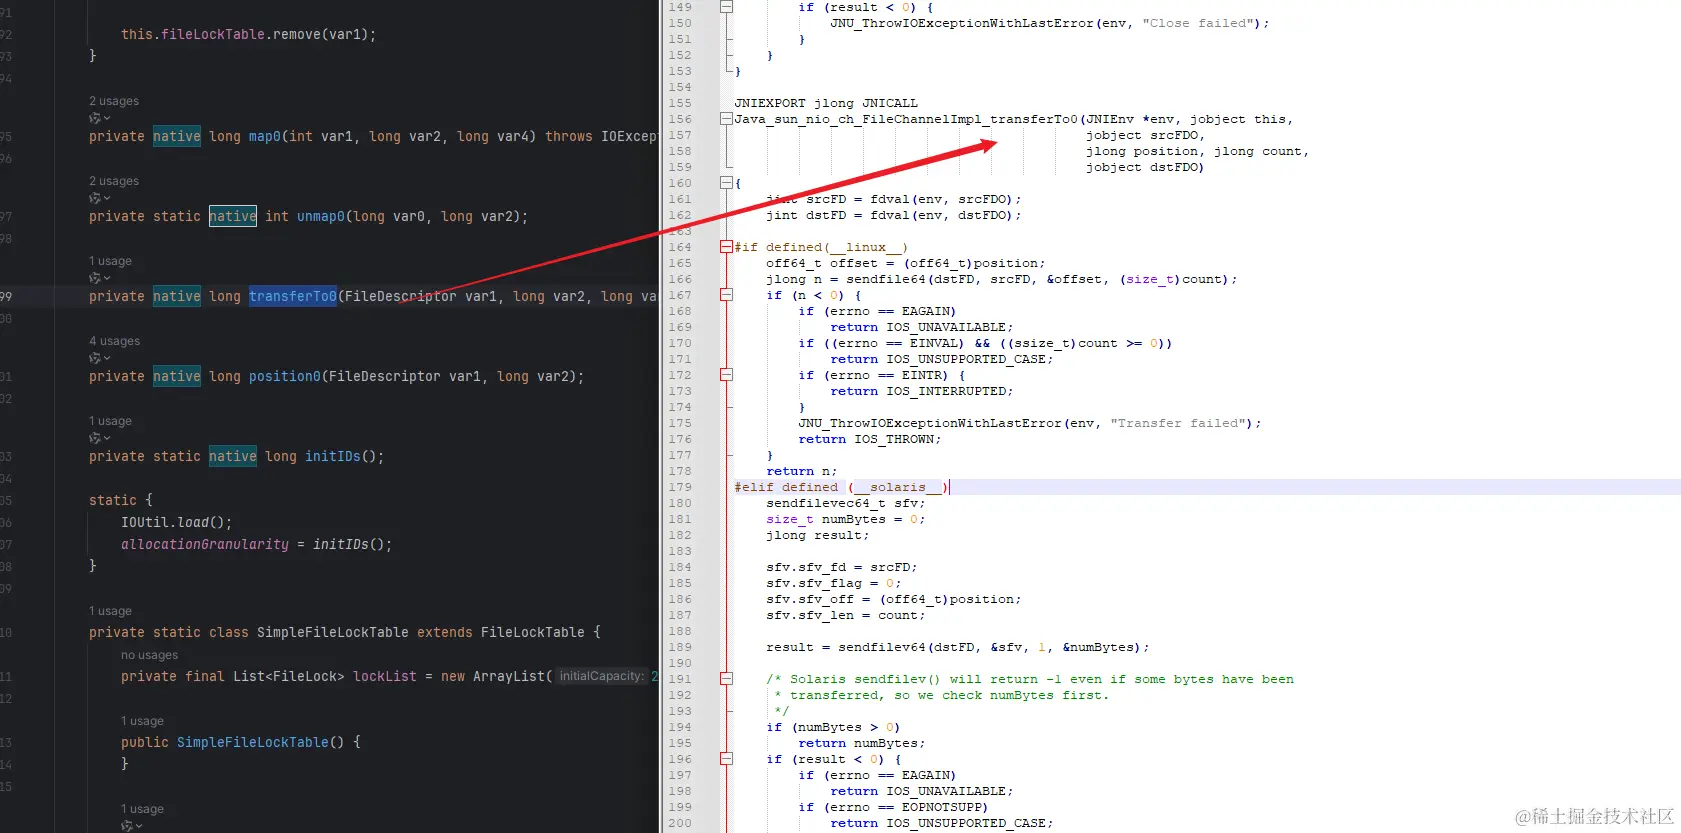Click 'sfv.sfv_len = count;' line
Viewport: 1681px width, 833px height.
(x=846, y=615)
